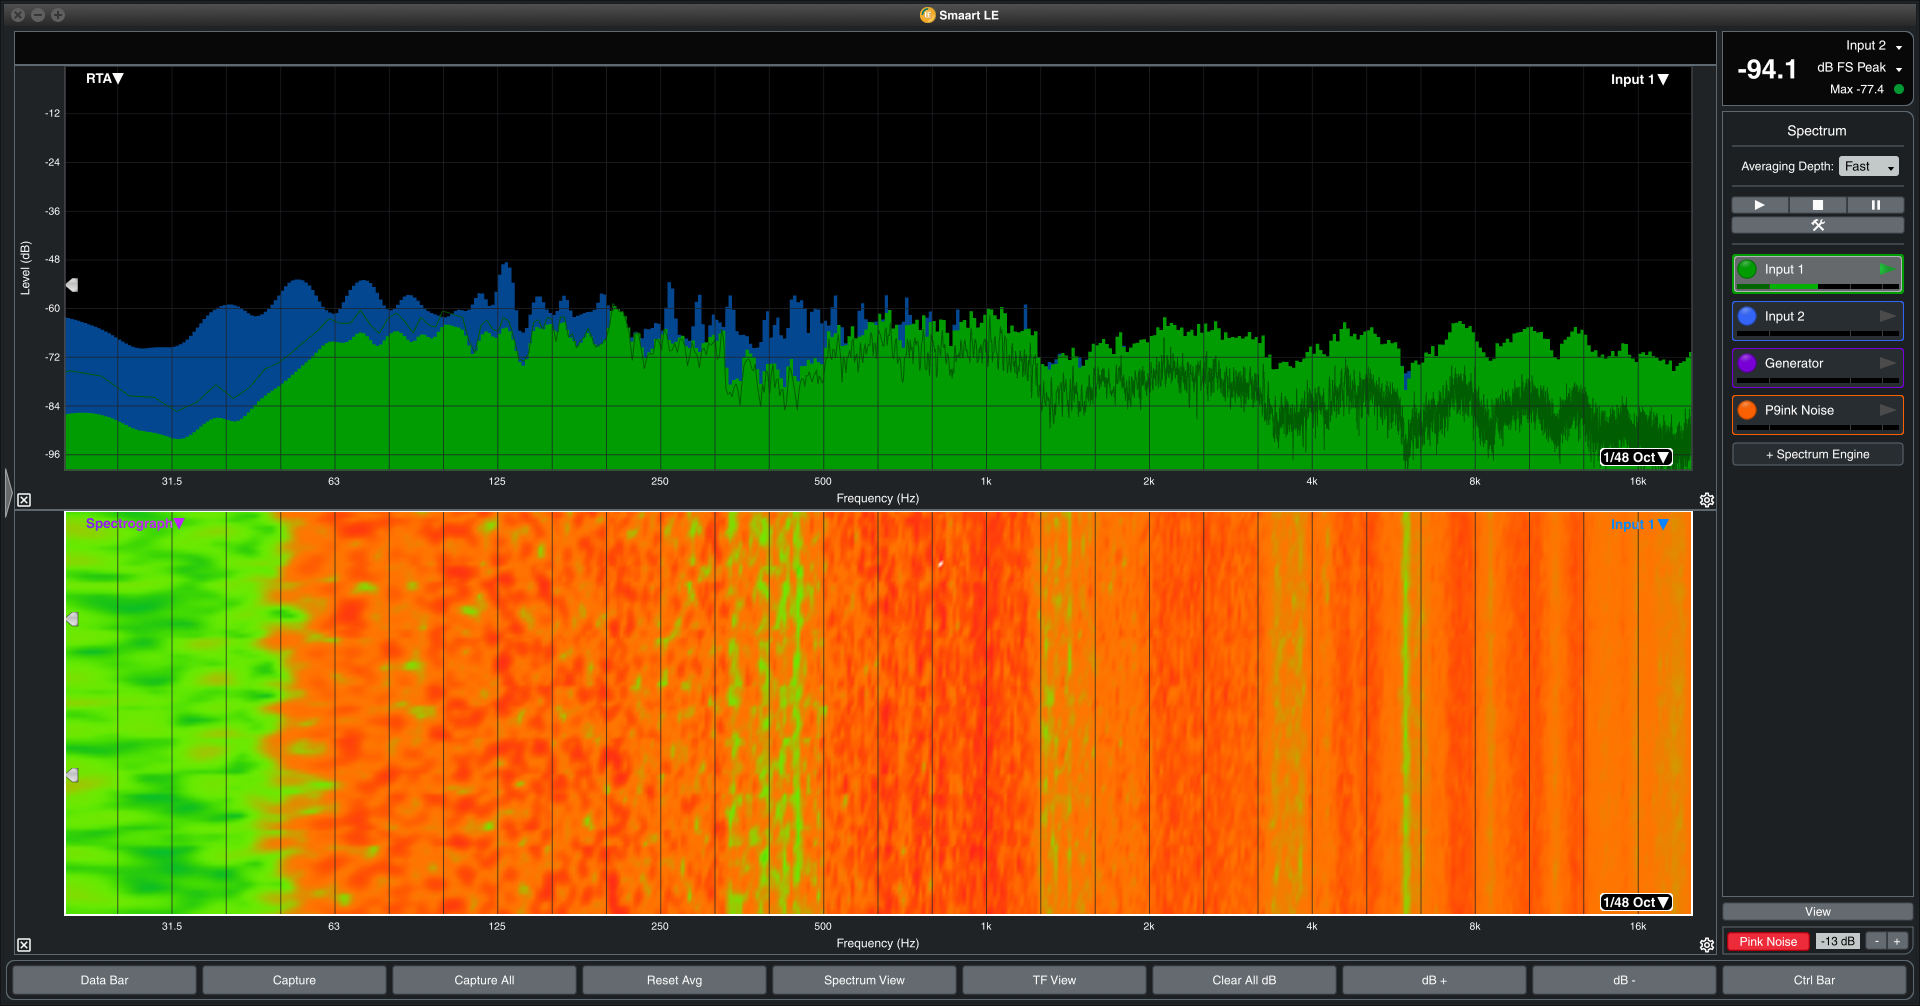The image size is (1920, 1006).
Task: Click the RTA threshold marker on level axis
Action: 72,285
